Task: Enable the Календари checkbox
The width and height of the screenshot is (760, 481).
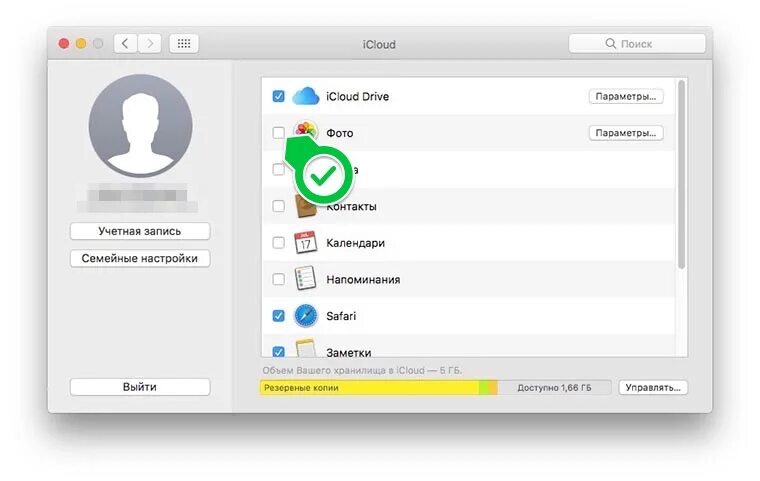Action: 278,242
